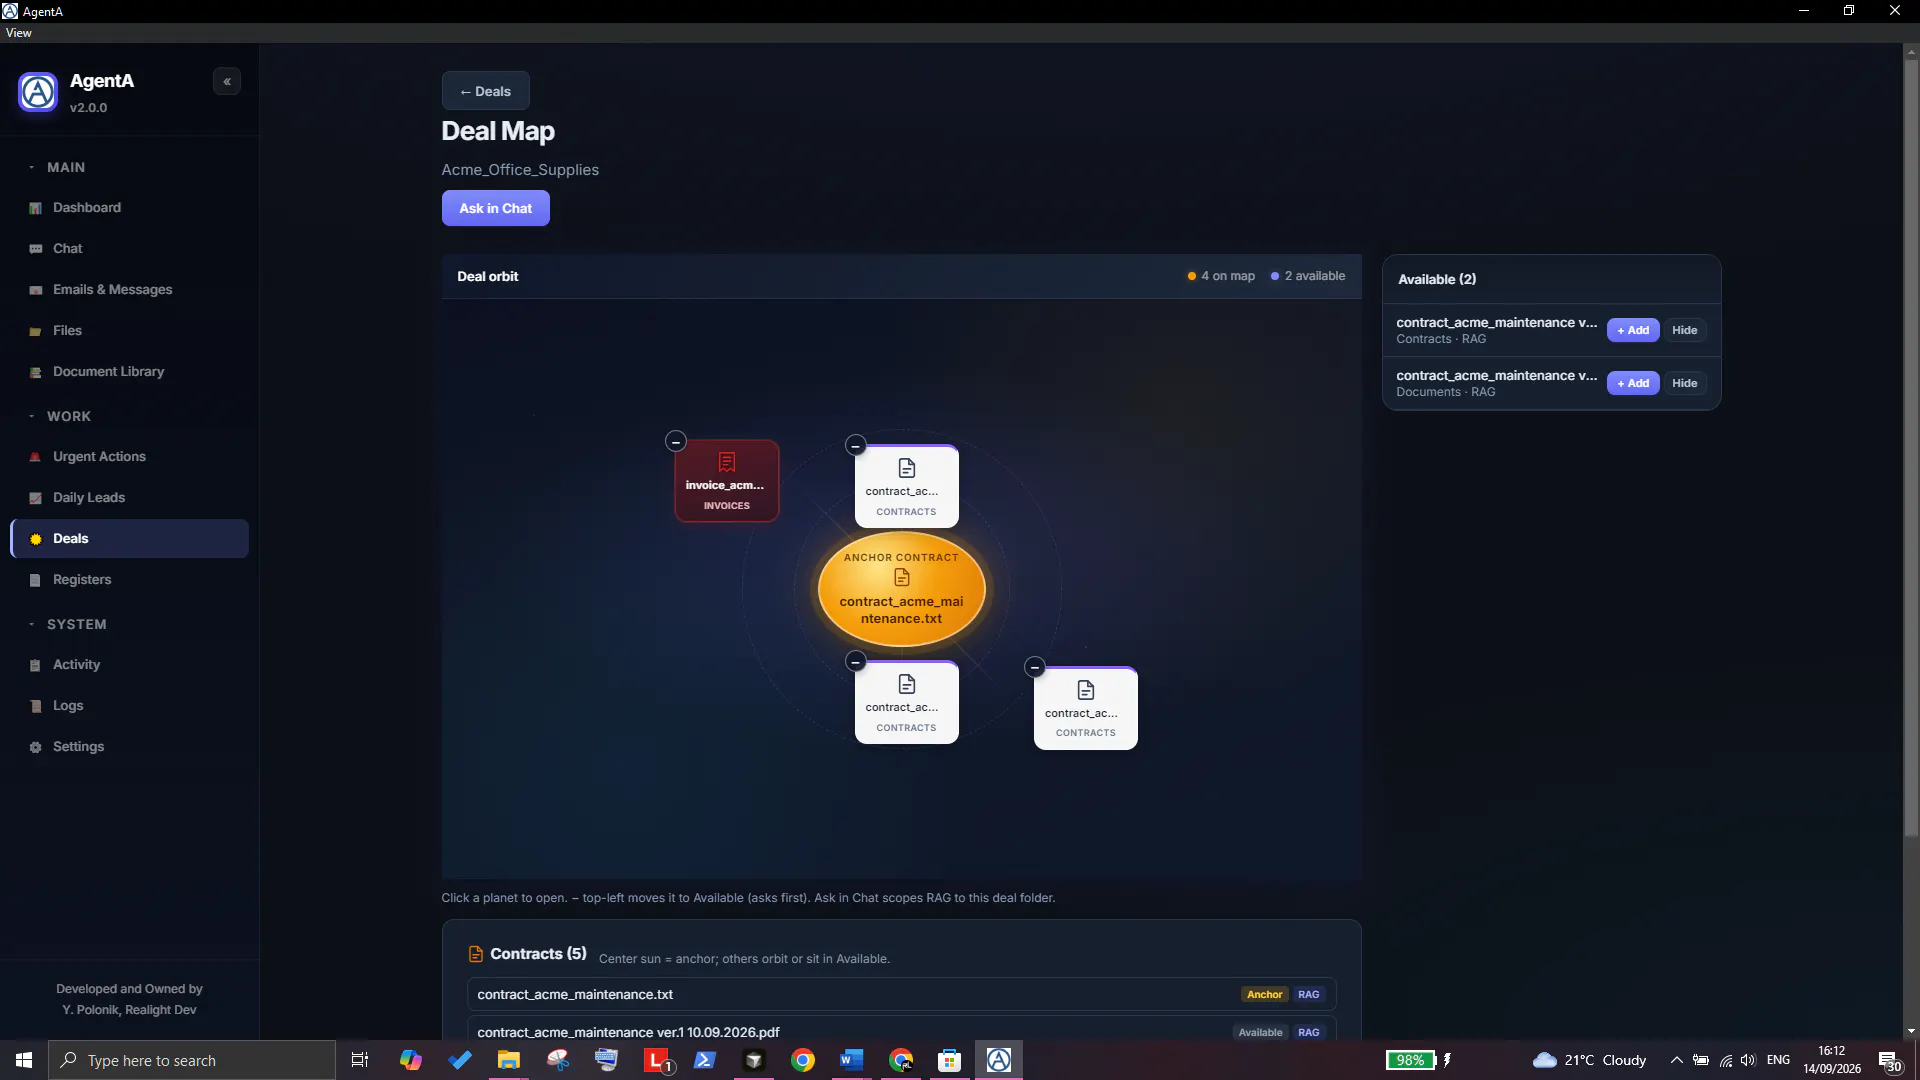Open Chat from the sidebar
Viewport: 1920px width, 1080px height.
[x=129, y=249]
